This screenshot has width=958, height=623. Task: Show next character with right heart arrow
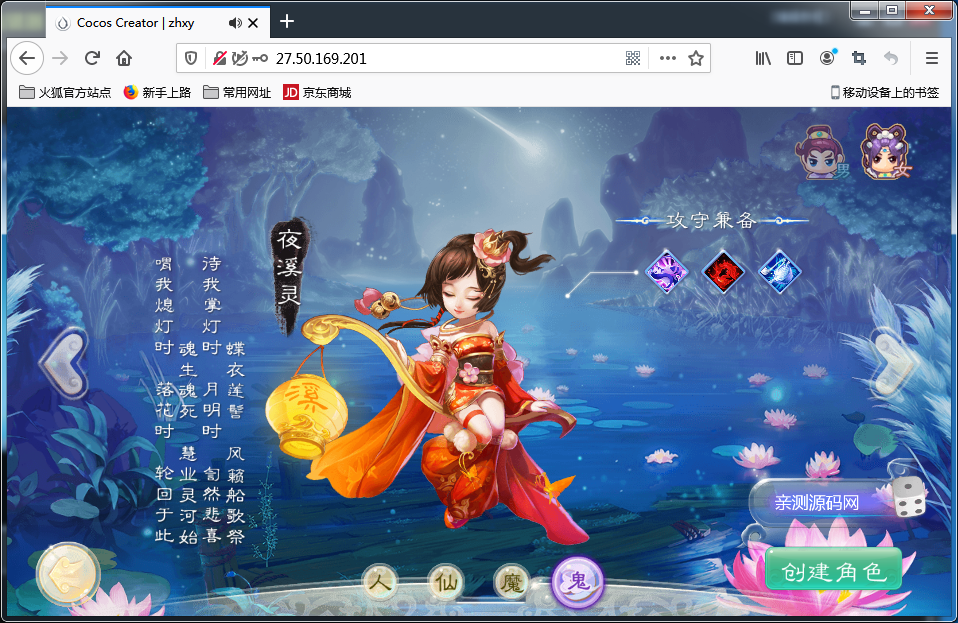tap(894, 363)
